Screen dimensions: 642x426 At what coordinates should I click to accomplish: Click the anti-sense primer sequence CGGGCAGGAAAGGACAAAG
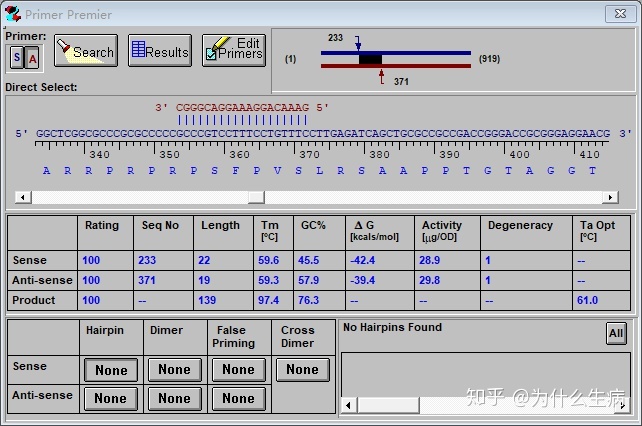point(242,108)
